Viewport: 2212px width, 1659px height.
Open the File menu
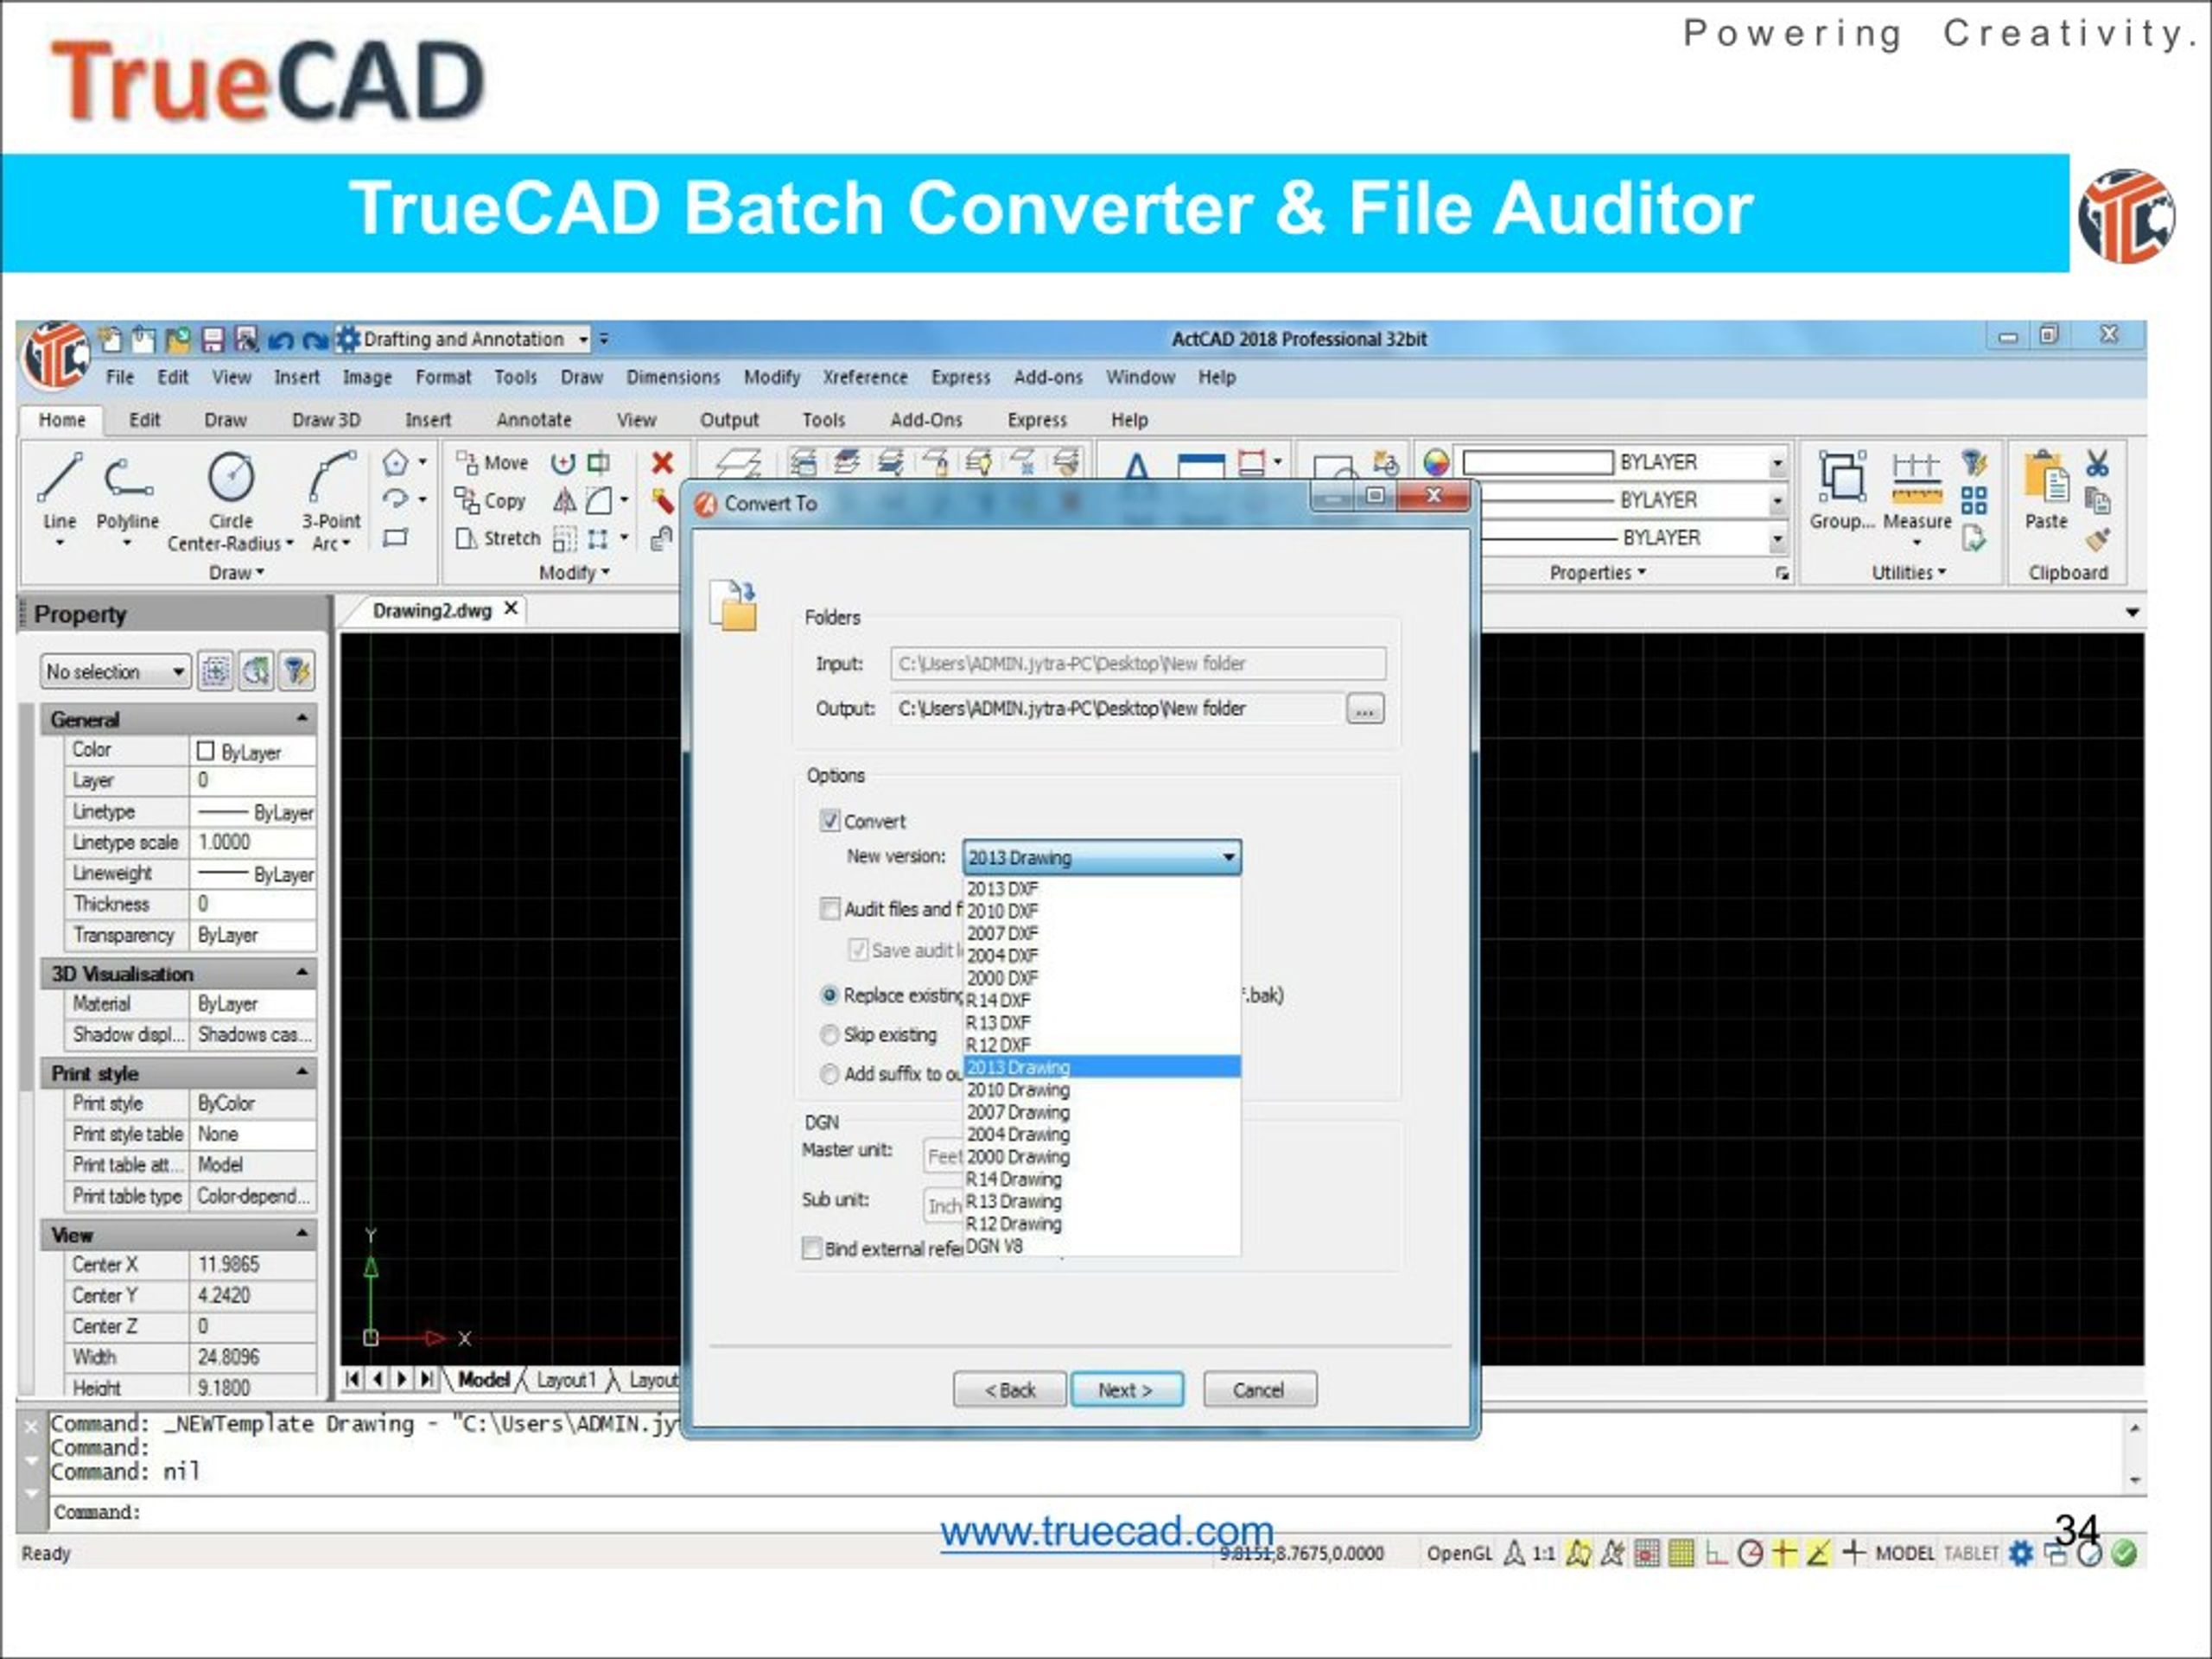coord(120,377)
